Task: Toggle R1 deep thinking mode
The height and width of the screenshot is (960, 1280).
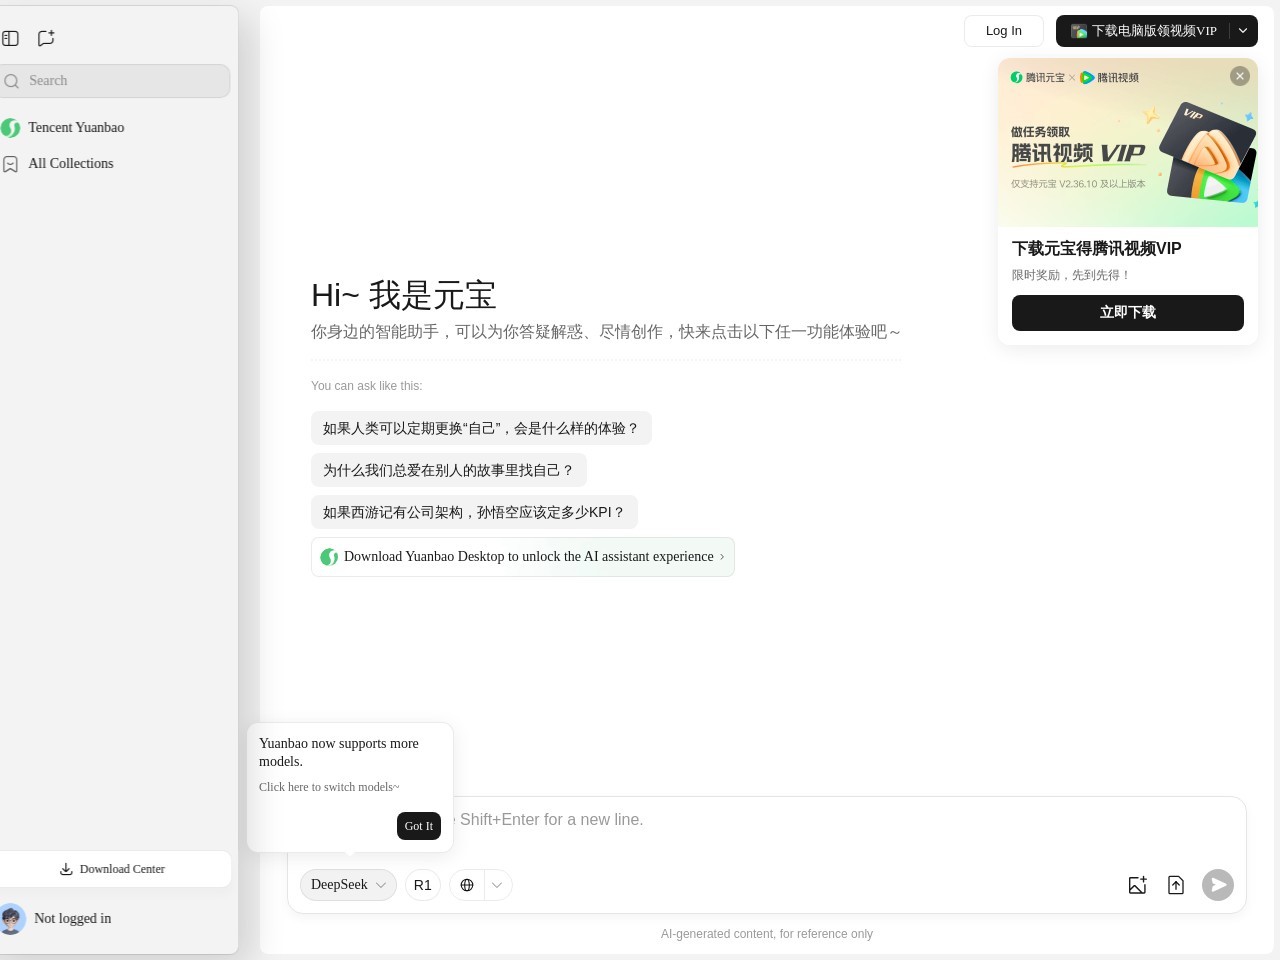Action: click(x=422, y=885)
